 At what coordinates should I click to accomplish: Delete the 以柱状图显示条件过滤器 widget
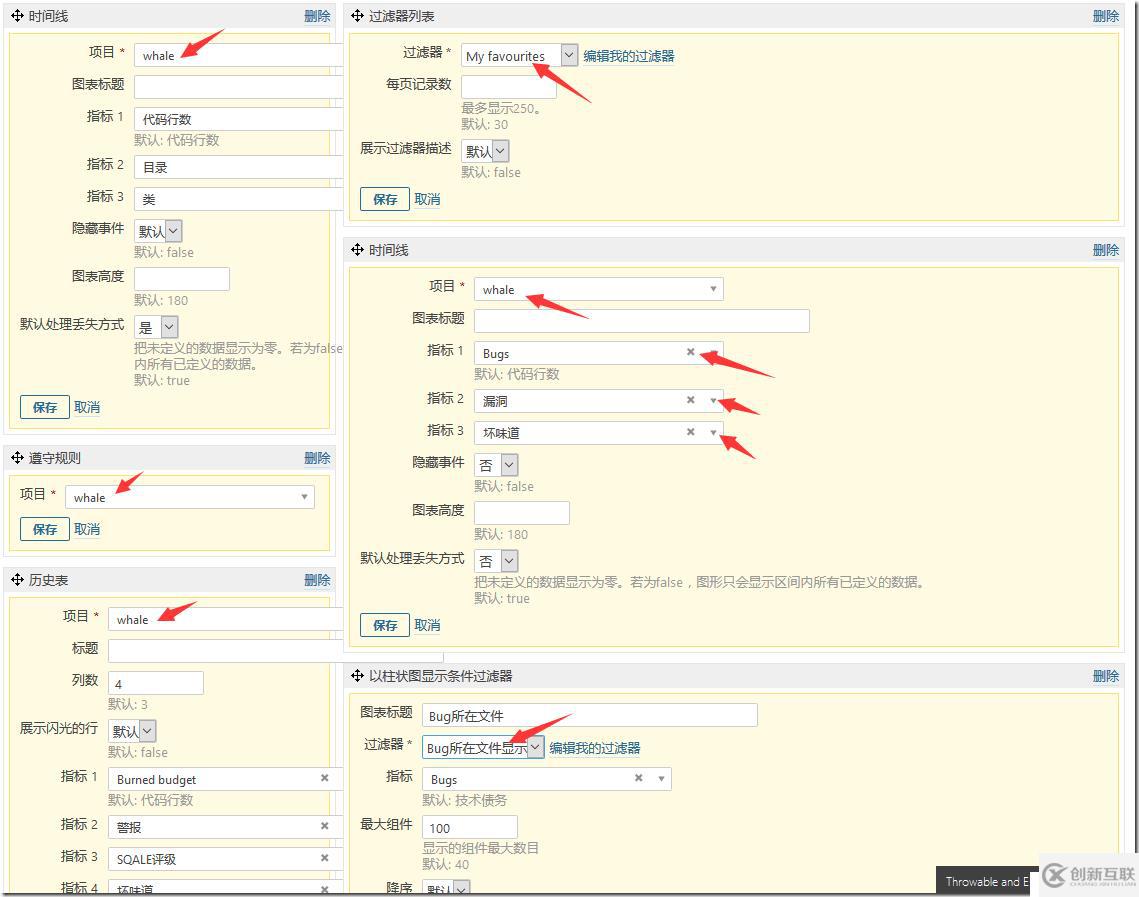(1106, 675)
